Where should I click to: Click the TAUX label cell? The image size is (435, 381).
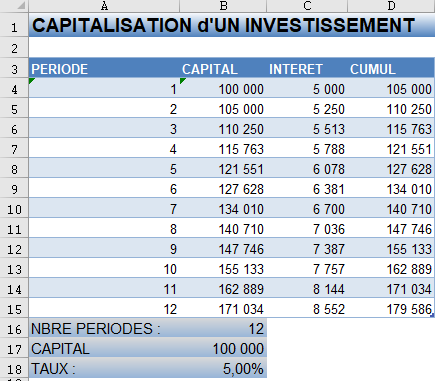tap(104, 369)
